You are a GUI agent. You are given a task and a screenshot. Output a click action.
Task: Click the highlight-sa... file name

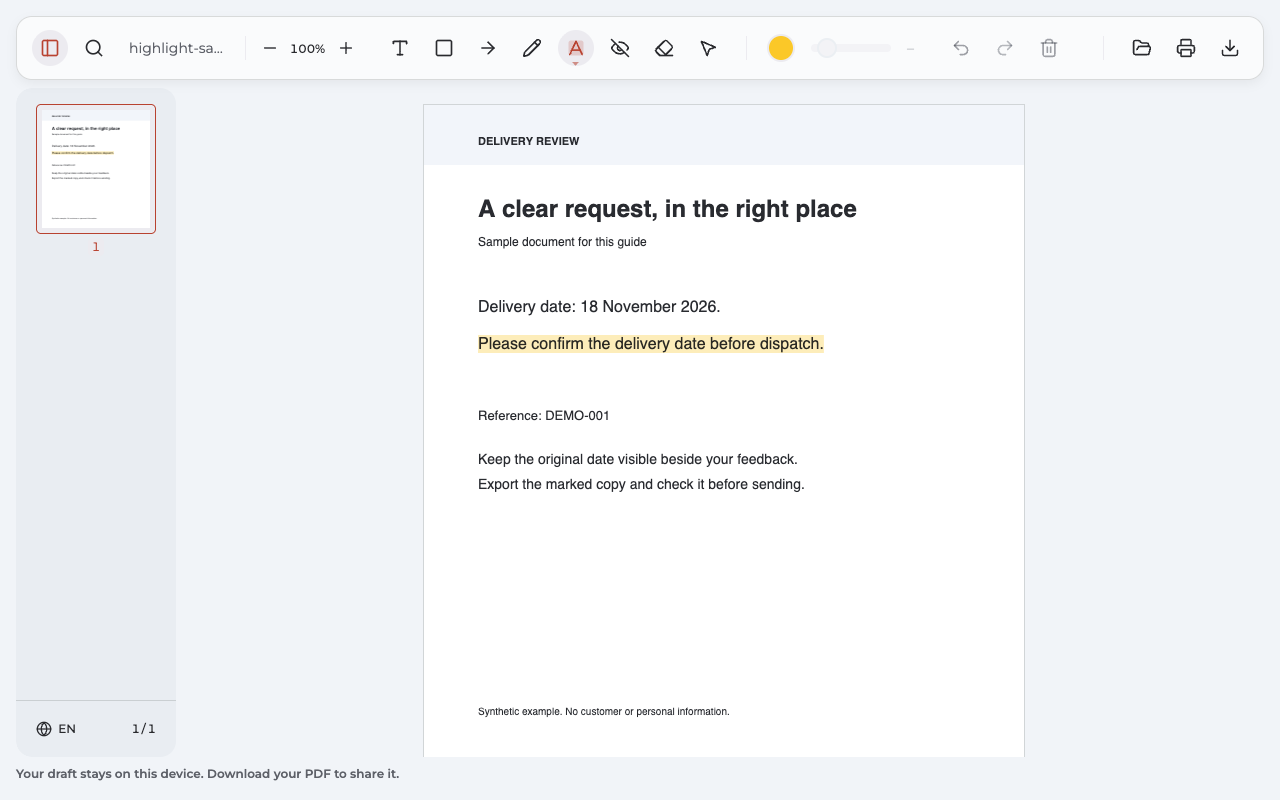(x=176, y=48)
